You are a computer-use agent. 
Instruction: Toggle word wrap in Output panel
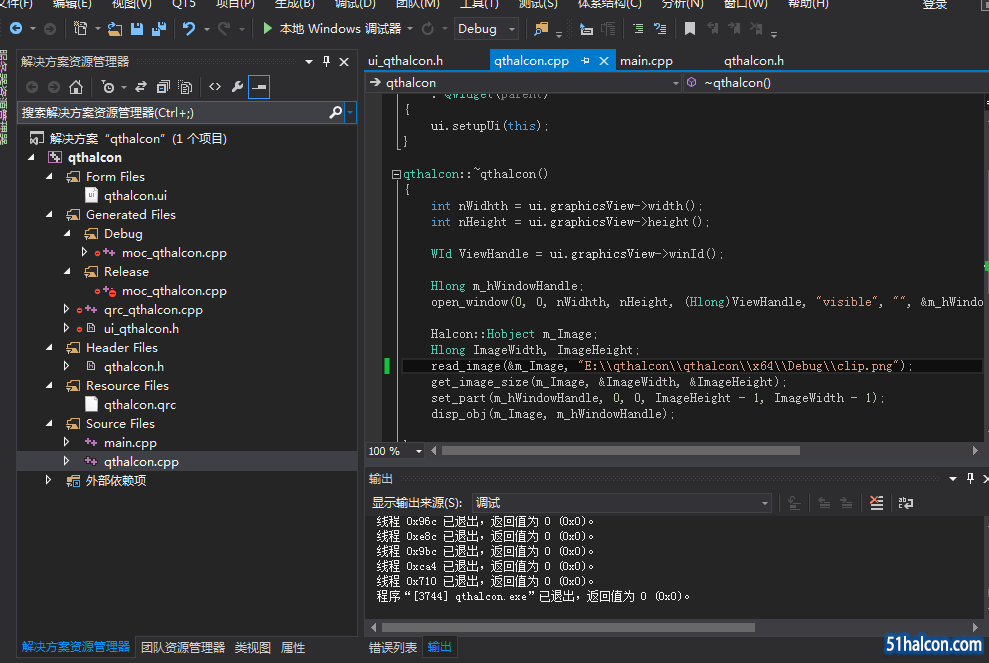(905, 503)
